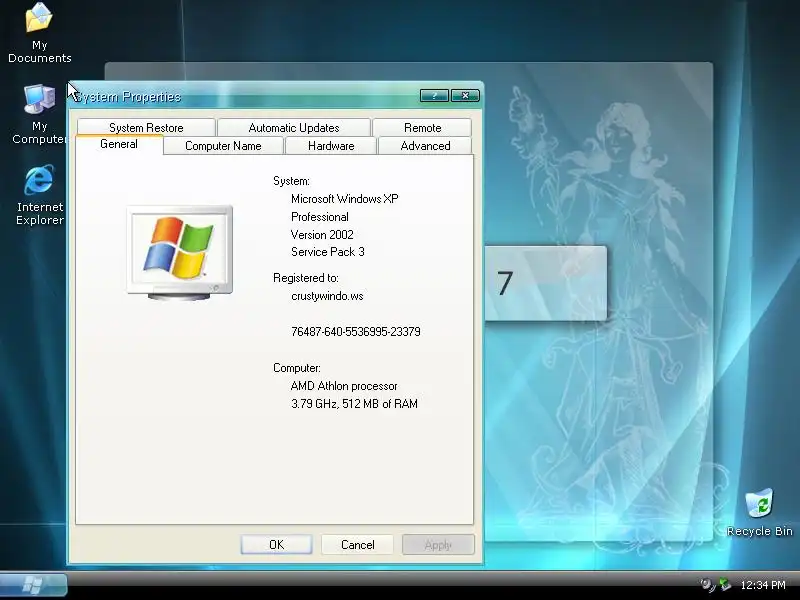Open the Hardware tab

click(x=331, y=146)
